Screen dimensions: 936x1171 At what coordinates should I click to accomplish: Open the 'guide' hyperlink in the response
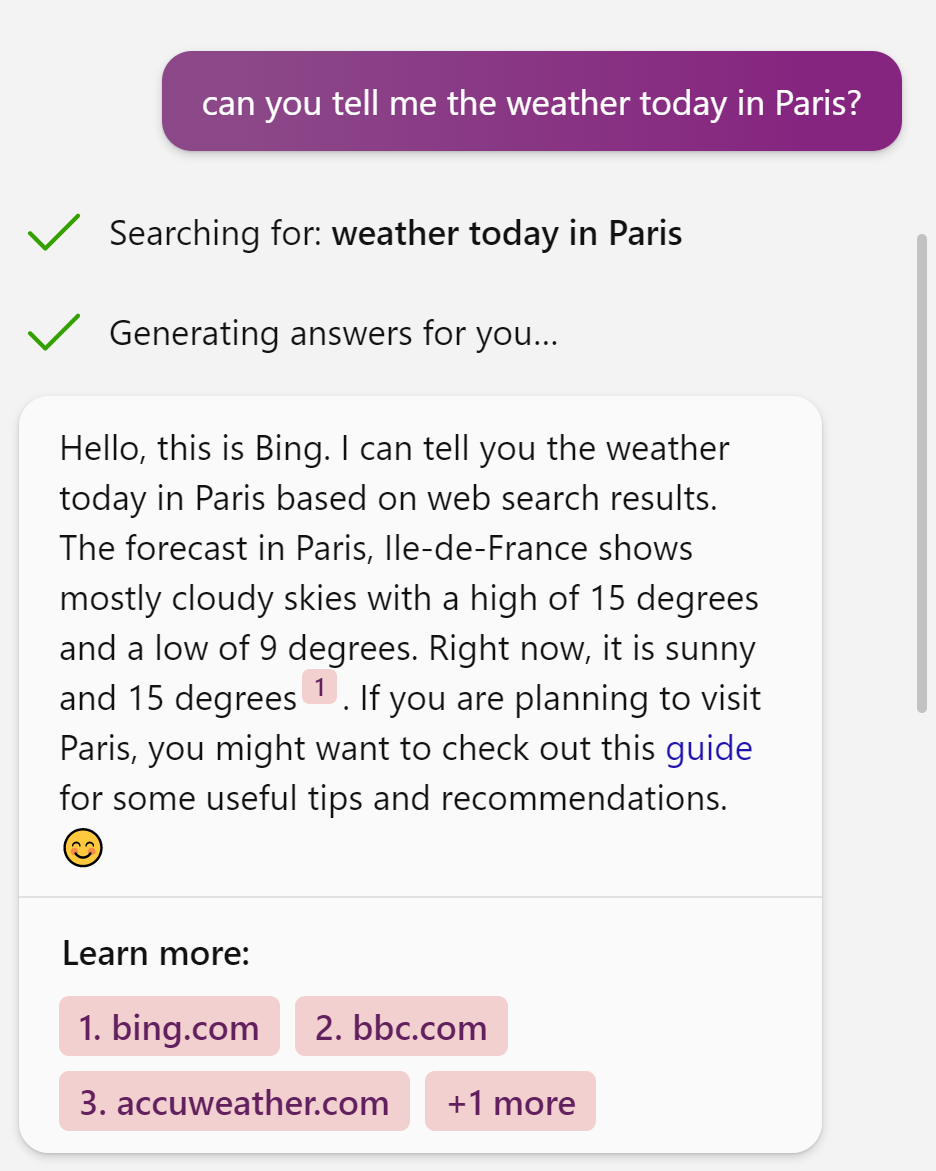coord(709,748)
